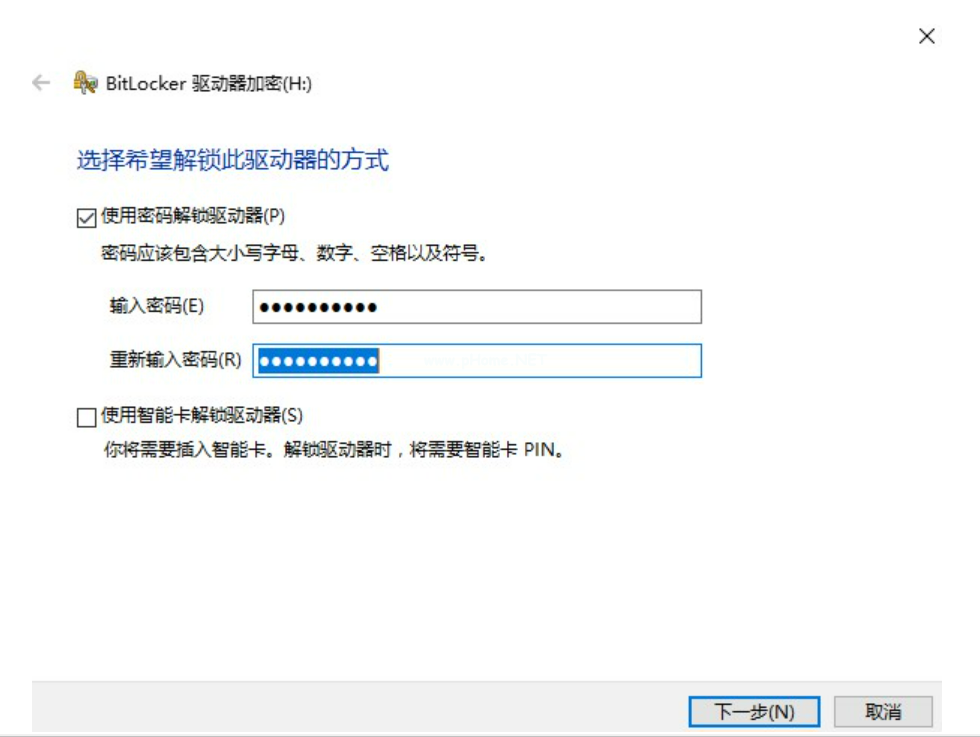Click the password complexity hint text

[x=294, y=253]
